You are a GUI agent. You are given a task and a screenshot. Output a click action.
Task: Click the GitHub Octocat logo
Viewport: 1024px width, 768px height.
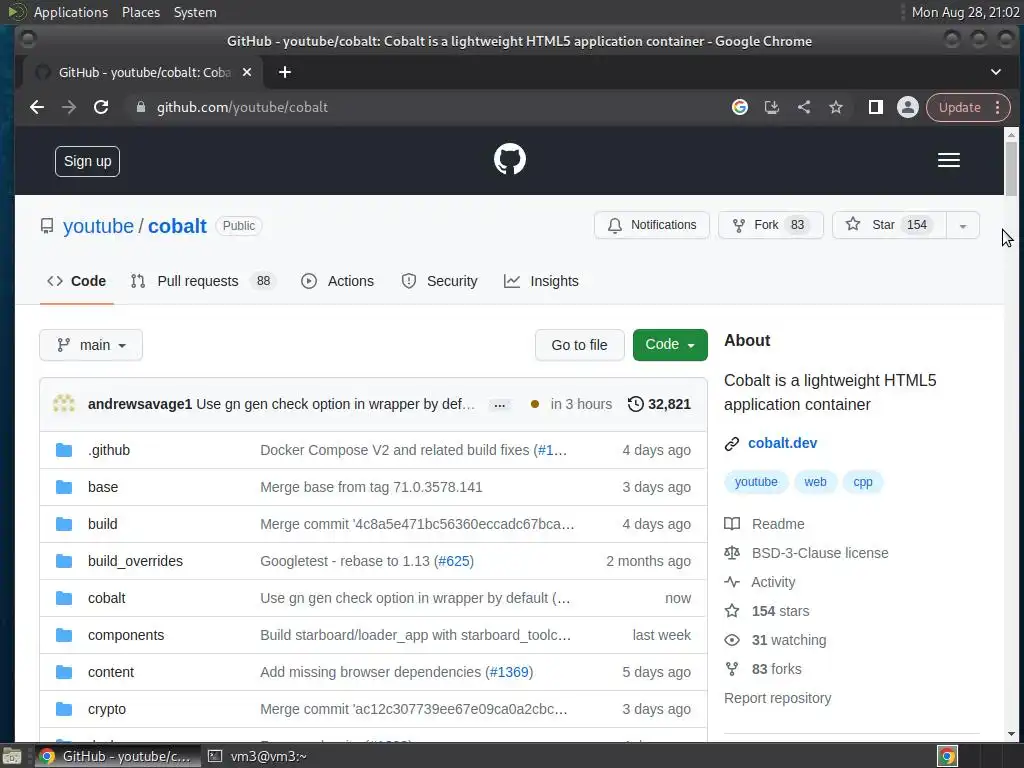click(509, 159)
